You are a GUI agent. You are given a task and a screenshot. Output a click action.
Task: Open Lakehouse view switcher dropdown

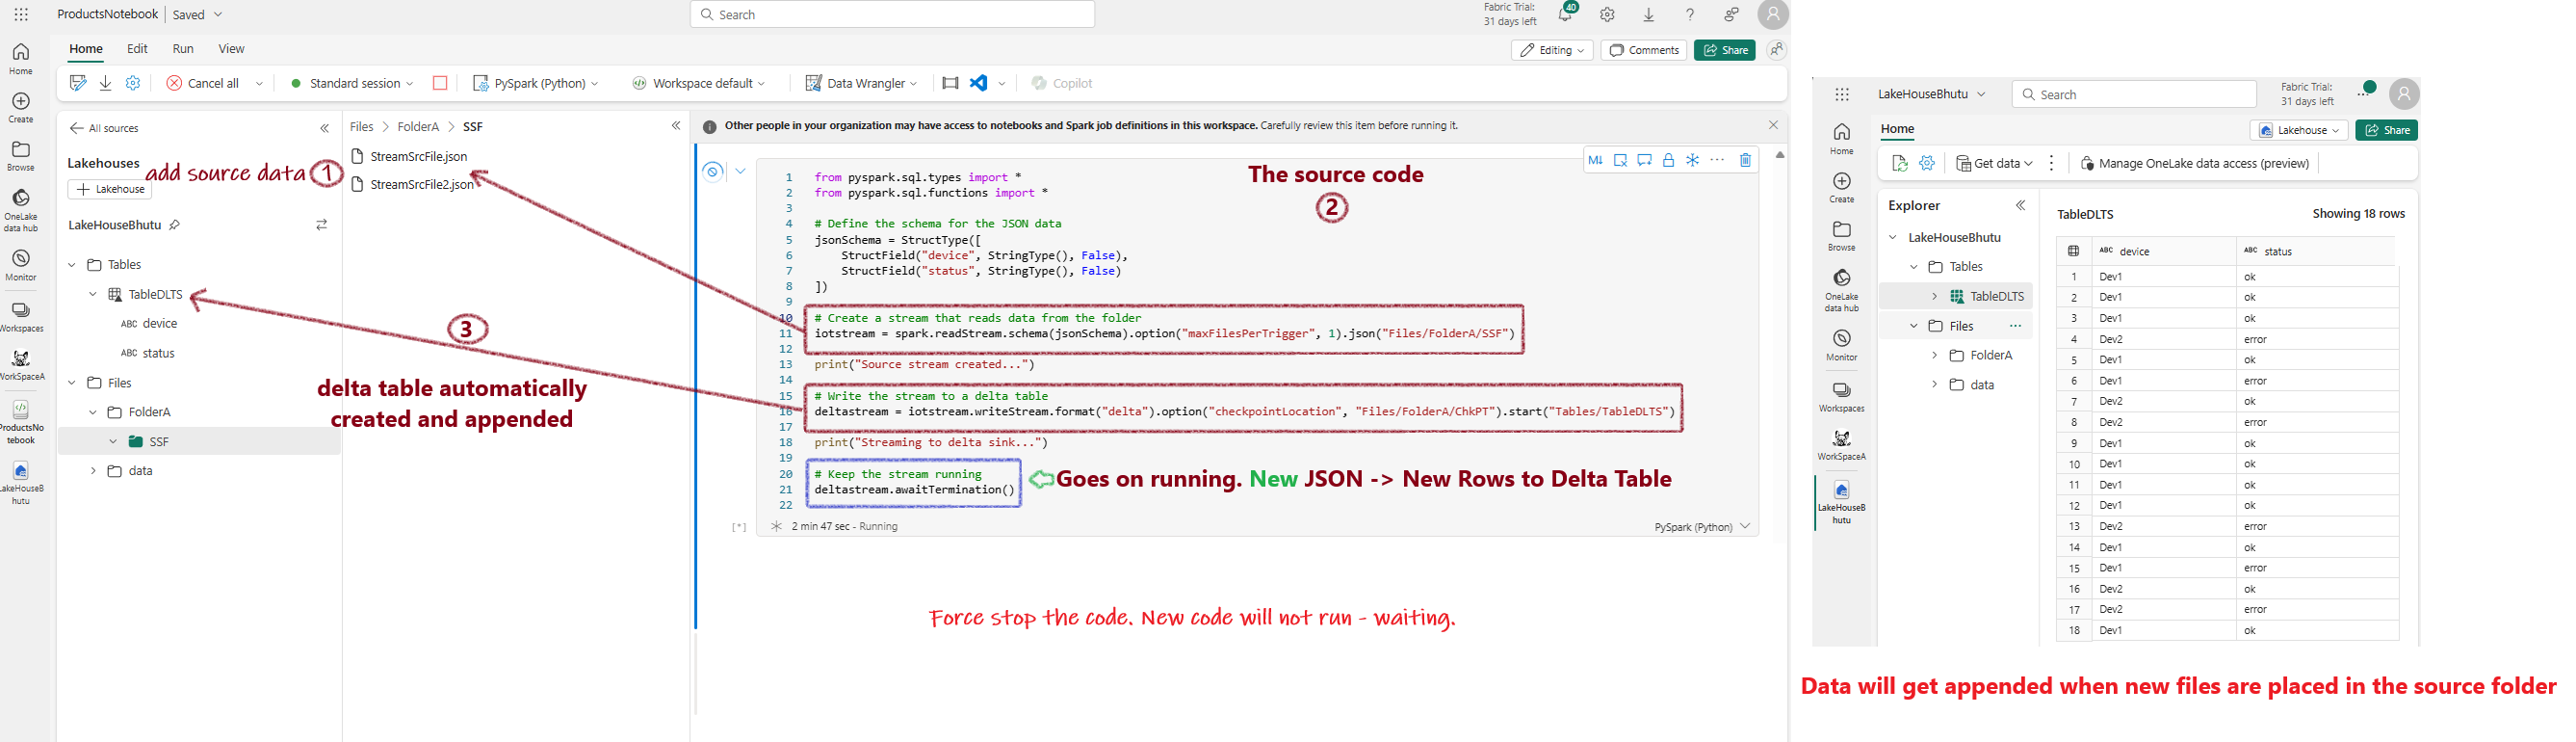pyautogui.click(x=2299, y=130)
